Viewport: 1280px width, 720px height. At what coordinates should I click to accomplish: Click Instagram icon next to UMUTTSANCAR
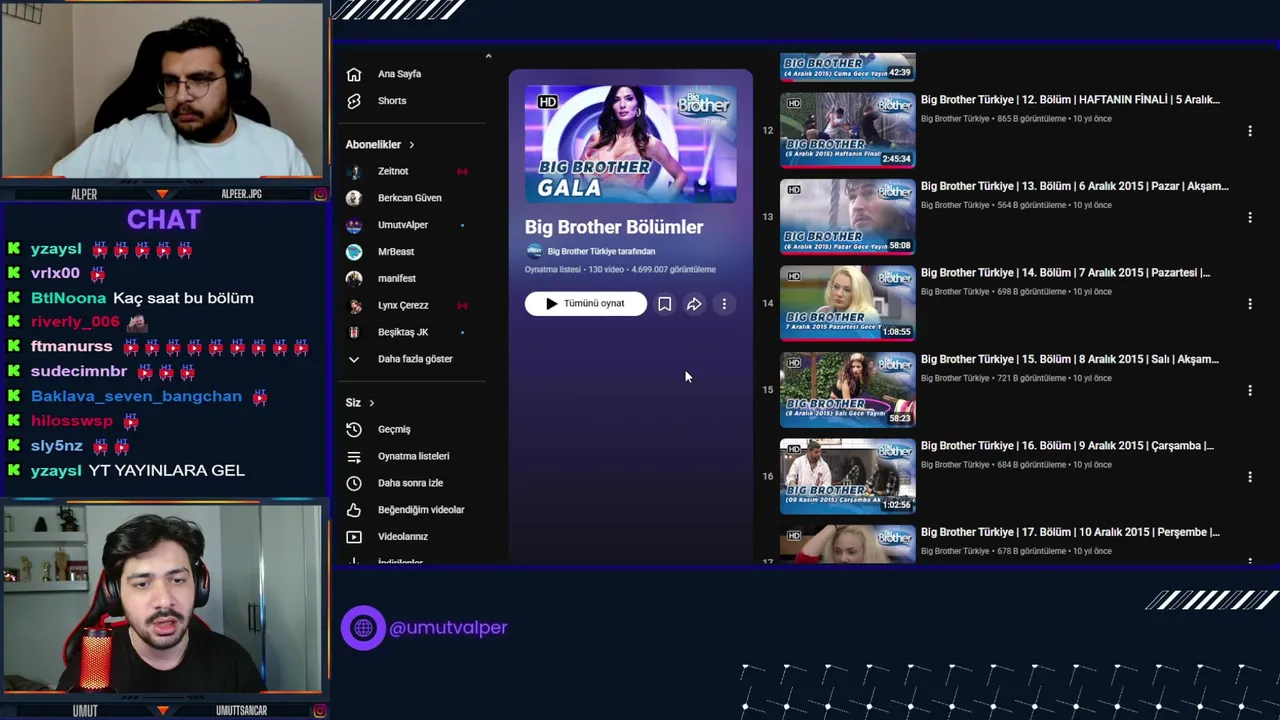pos(320,711)
